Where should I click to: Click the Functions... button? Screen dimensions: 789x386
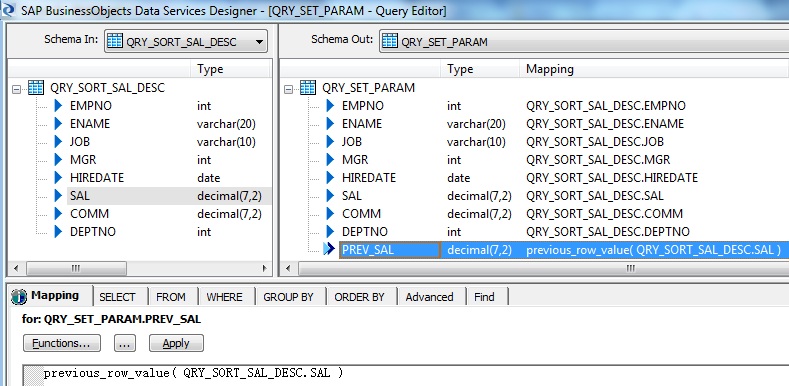61,343
